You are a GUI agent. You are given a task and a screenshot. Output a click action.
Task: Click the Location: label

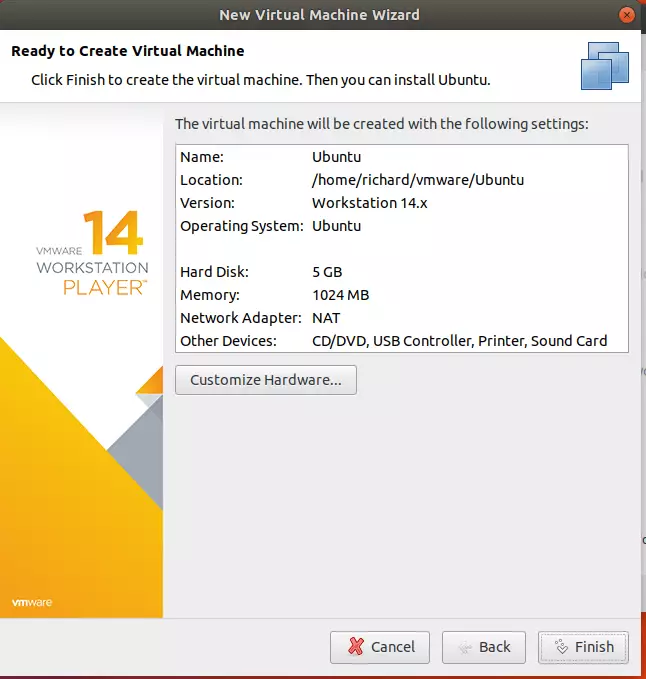coord(211,180)
